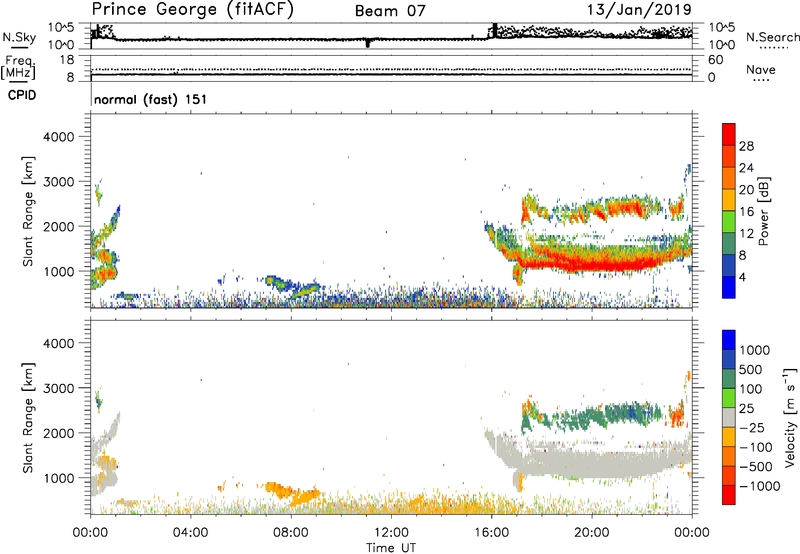Click the "18" frequency axis tick
The width and height of the screenshot is (800, 554).
[x=66, y=60]
